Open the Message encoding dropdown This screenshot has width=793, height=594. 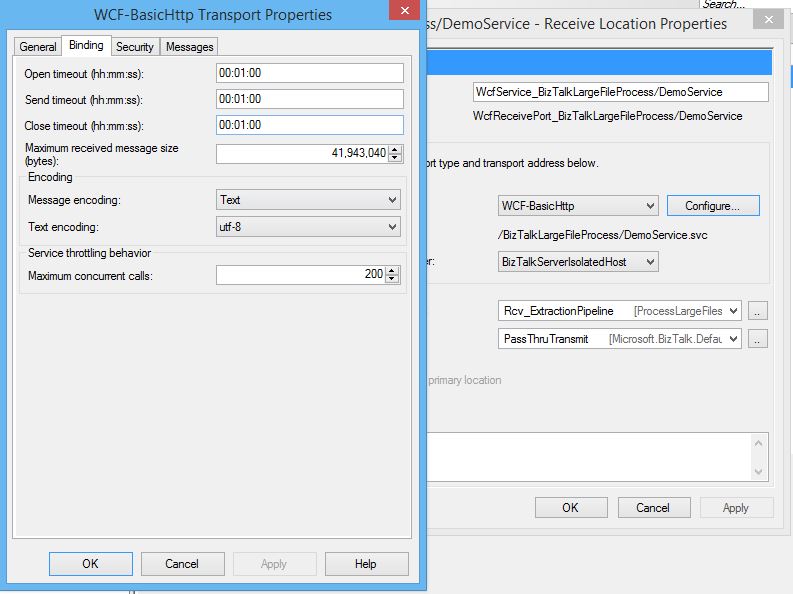click(308, 200)
